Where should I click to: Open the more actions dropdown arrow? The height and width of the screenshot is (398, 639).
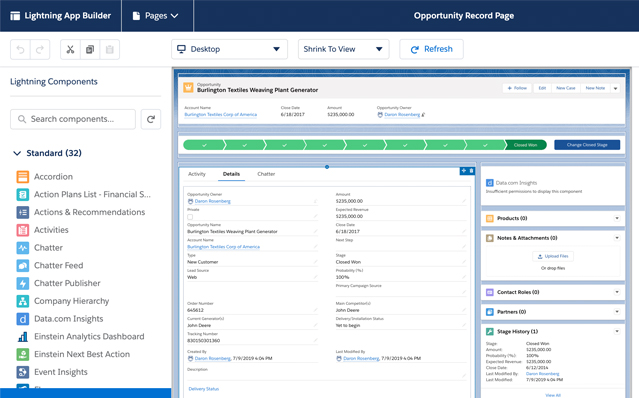[x=615, y=88]
